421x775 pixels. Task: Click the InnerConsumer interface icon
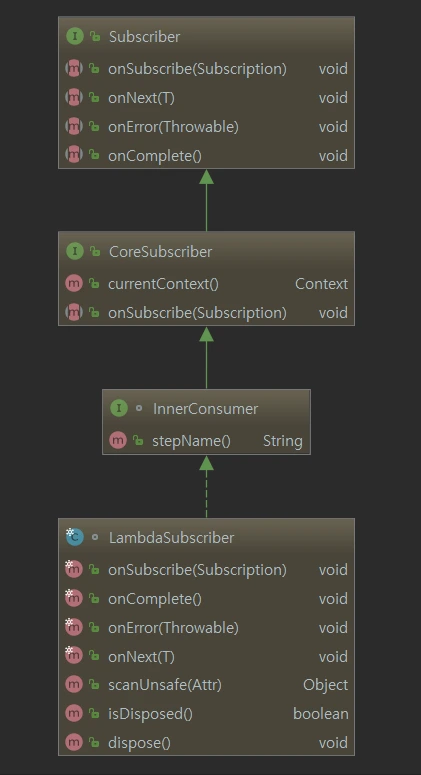click(119, 408)
